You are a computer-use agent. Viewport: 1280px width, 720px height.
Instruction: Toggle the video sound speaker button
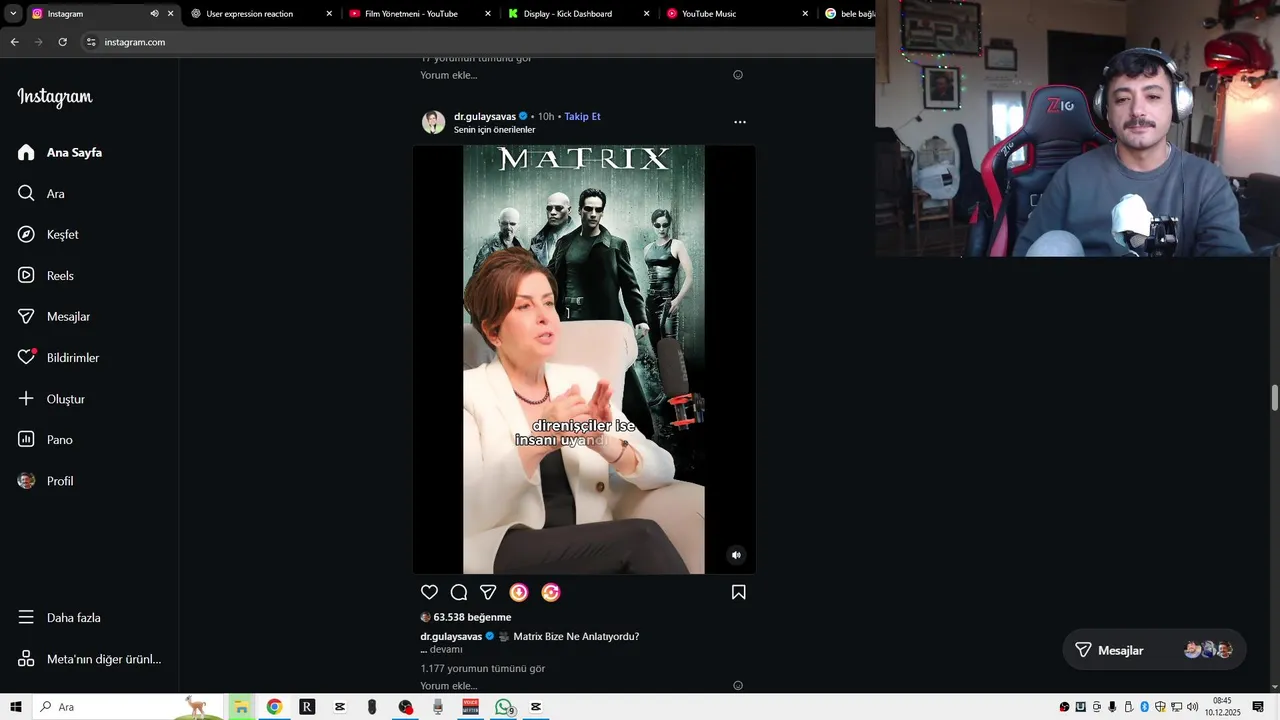(736, 555)
